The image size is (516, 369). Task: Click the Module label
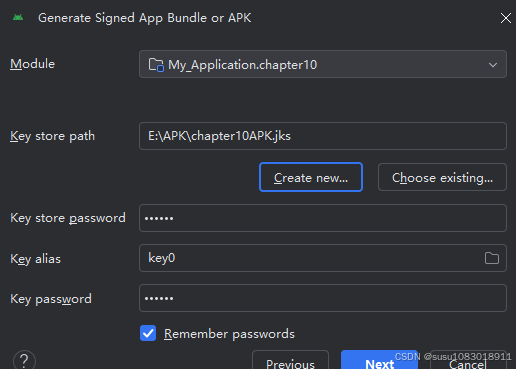point(32,64)
